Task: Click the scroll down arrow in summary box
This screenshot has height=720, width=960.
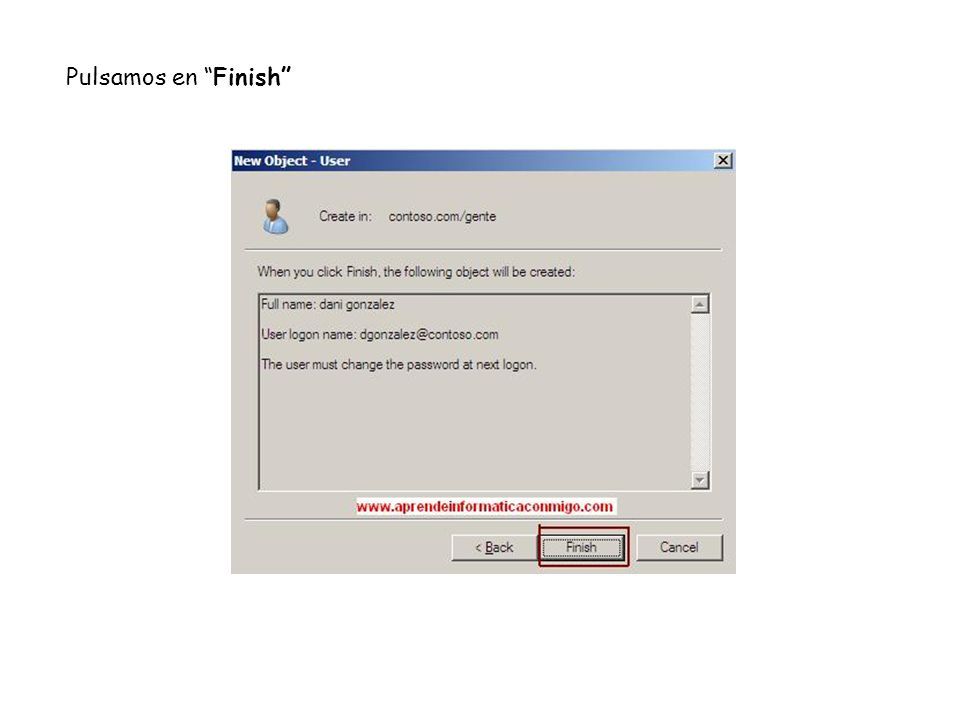Action: [x=700, y=480]
